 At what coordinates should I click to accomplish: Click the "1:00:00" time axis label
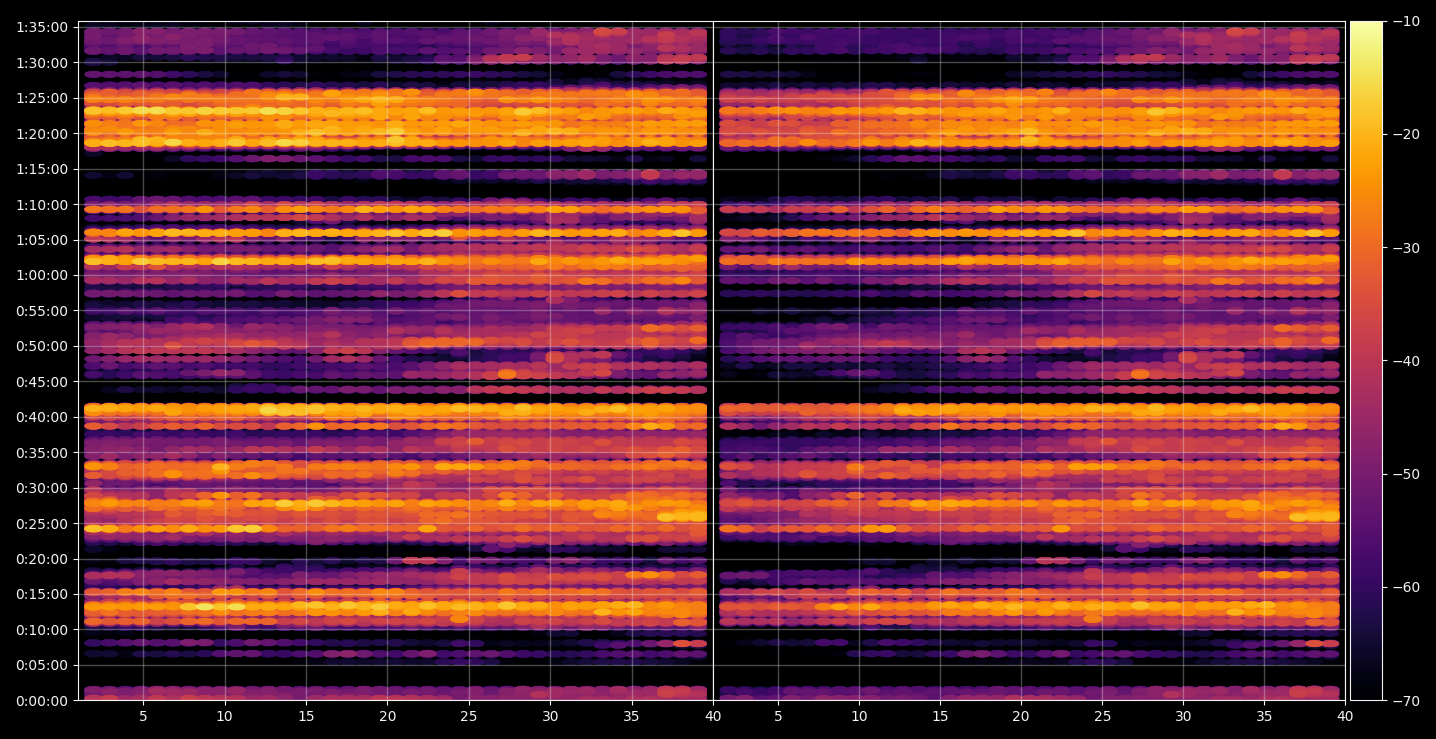point(43,275)
